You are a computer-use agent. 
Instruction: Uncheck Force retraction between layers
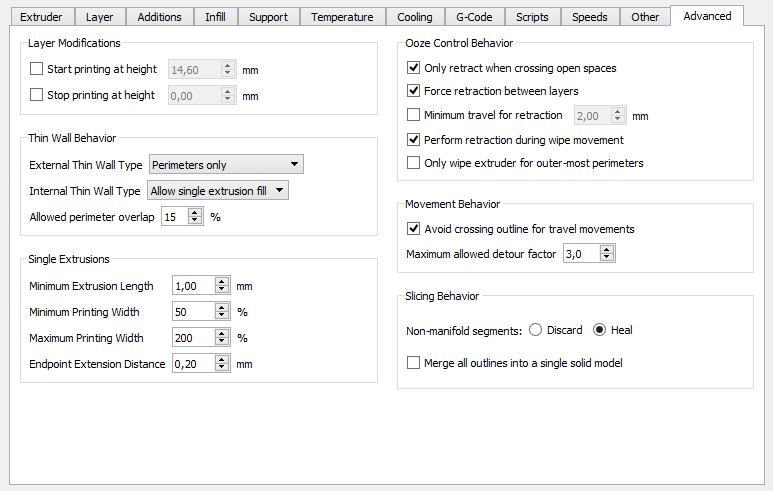pos(414,91)
